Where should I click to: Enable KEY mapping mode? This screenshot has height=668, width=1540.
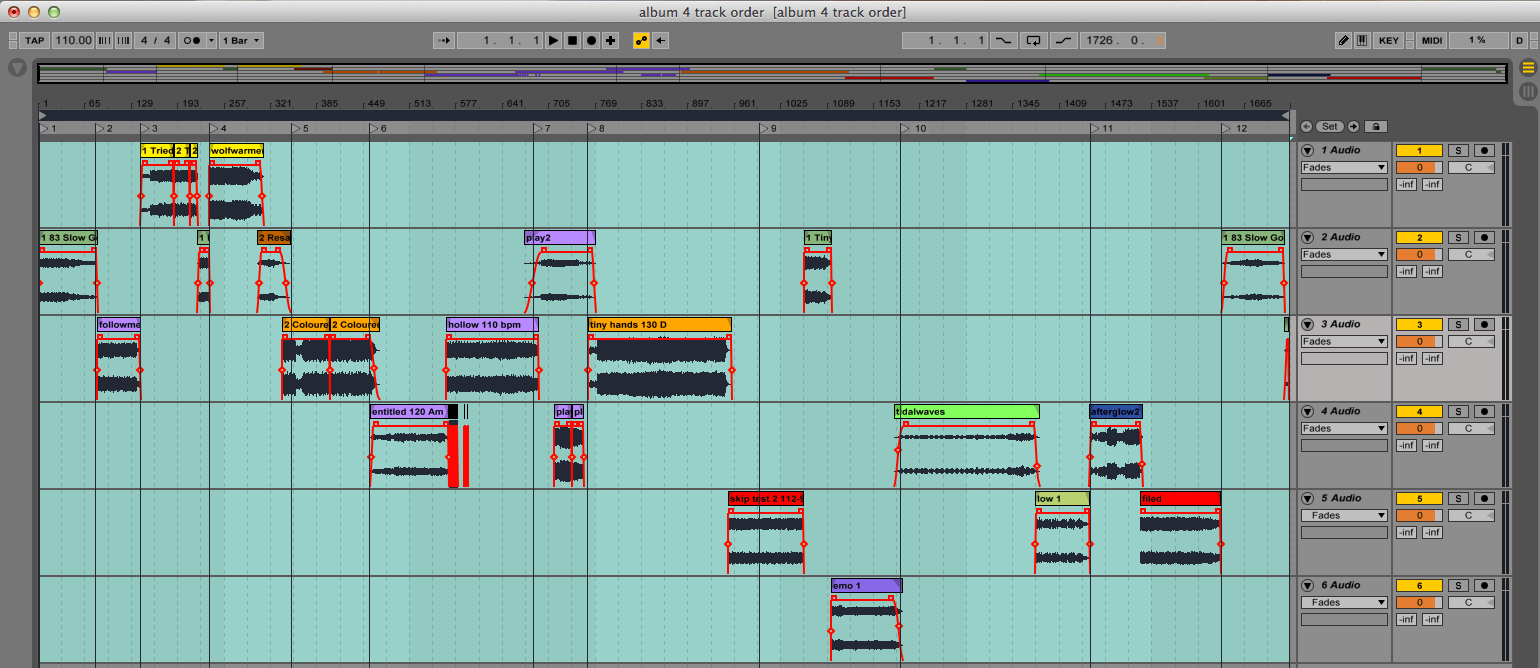1390,40
